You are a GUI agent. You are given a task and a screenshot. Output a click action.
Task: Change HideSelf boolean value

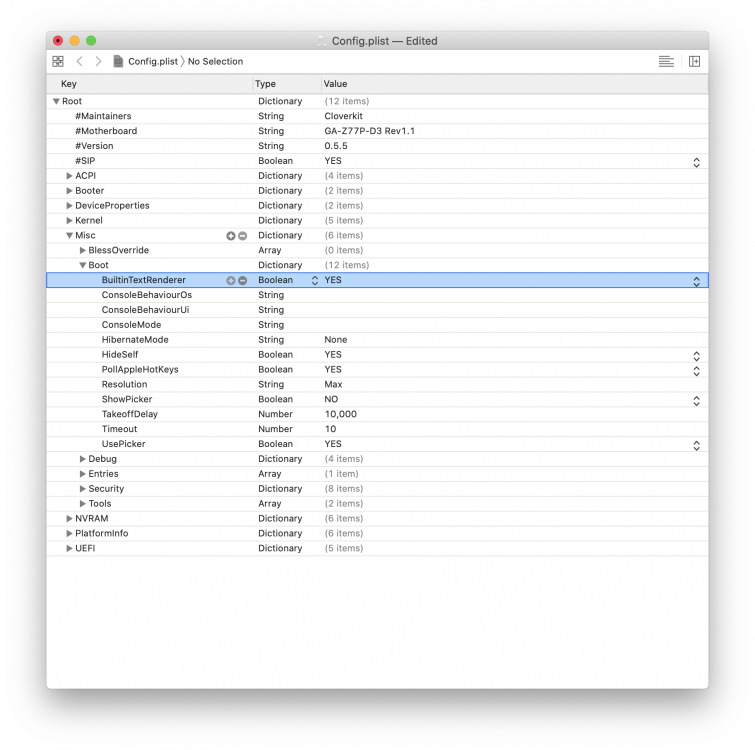point(696,356)
